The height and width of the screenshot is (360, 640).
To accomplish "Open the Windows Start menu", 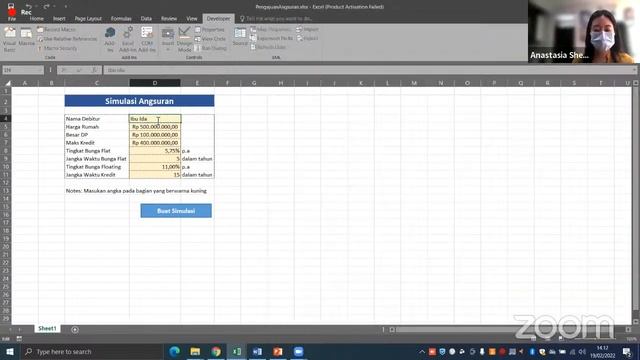I will click(10, 351).
